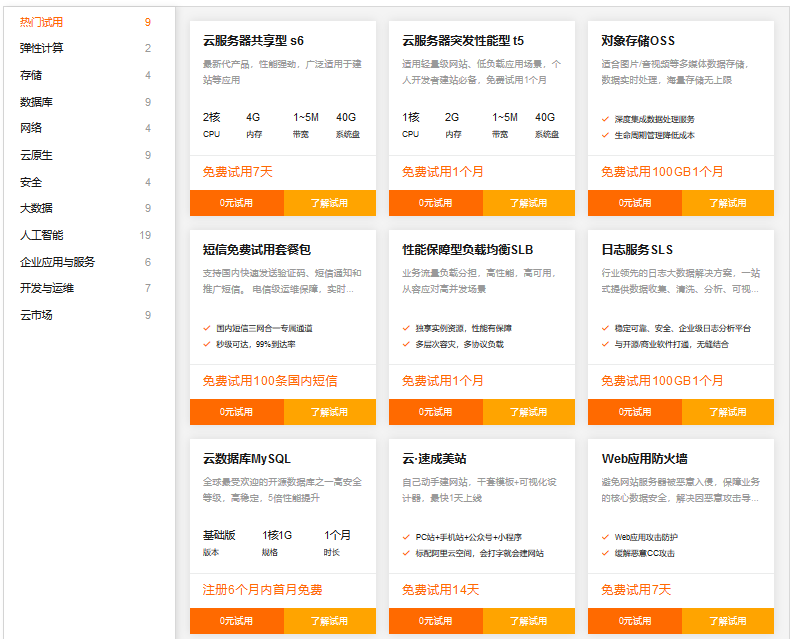The image size is (790, 639).
Task: Open the 云·速成美站 product title
Action: 434,459
